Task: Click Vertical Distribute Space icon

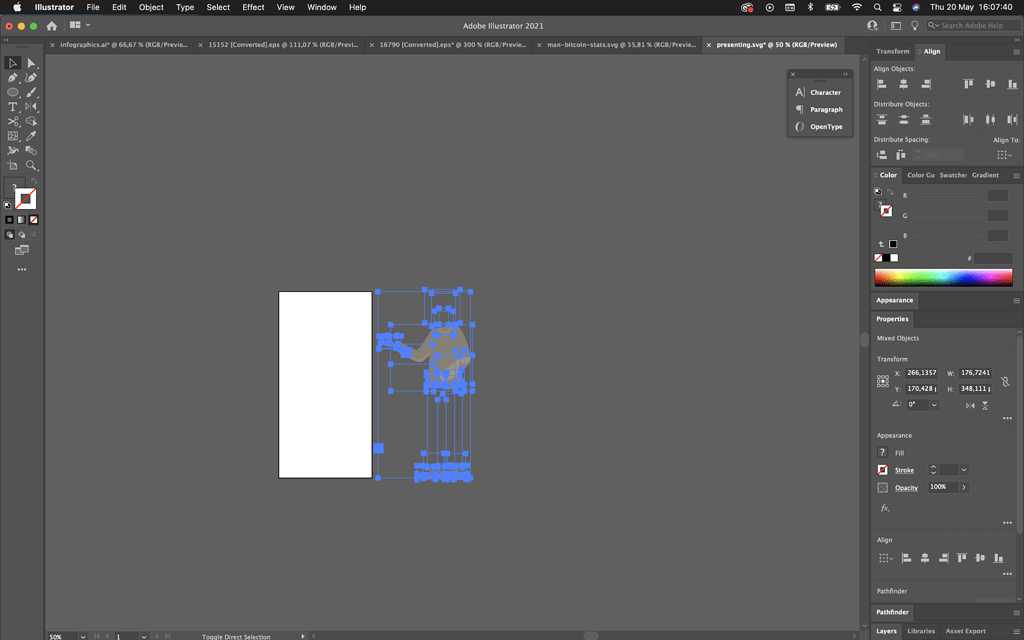Action: point(882,155)
